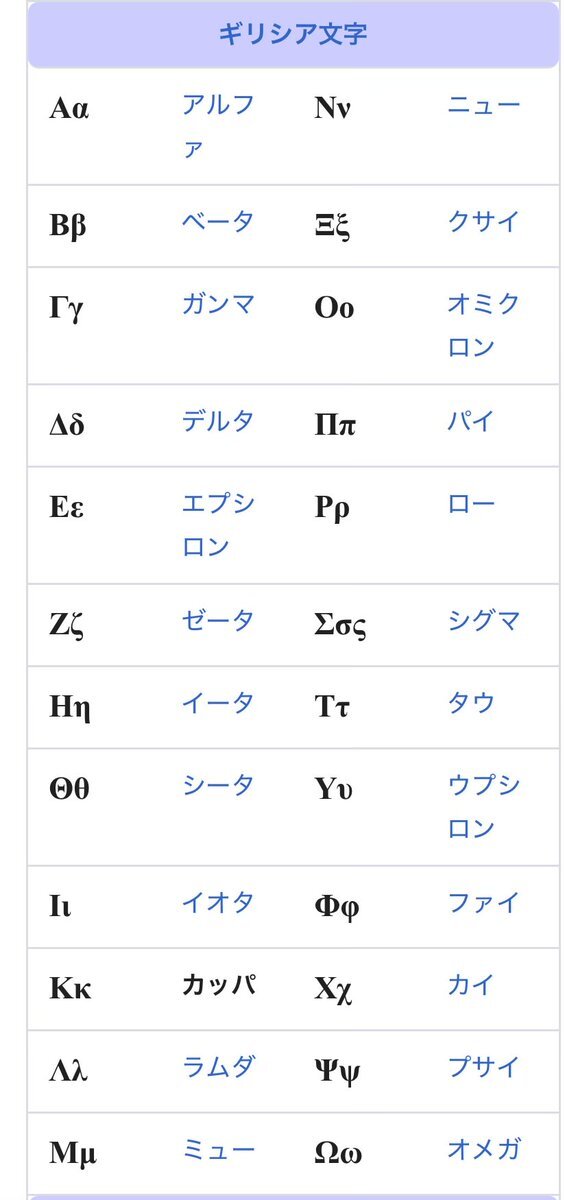Open the ウプシロン link
The height and width of the screenshot is (1200, 565).
click(x=484, y=807)
